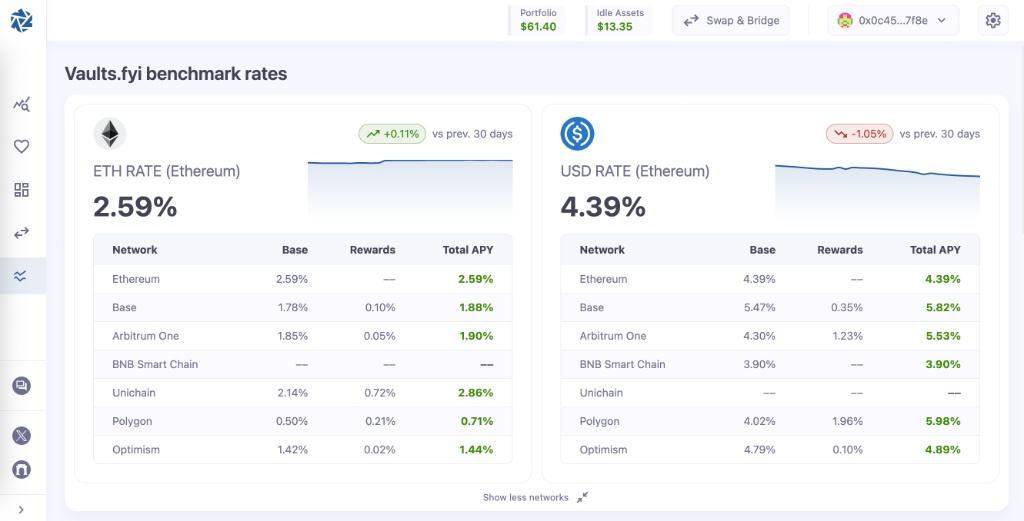Select the Unichain row in ETH table
The width and height of the screenshot is (1024, 521).
[x=302, y=393]
